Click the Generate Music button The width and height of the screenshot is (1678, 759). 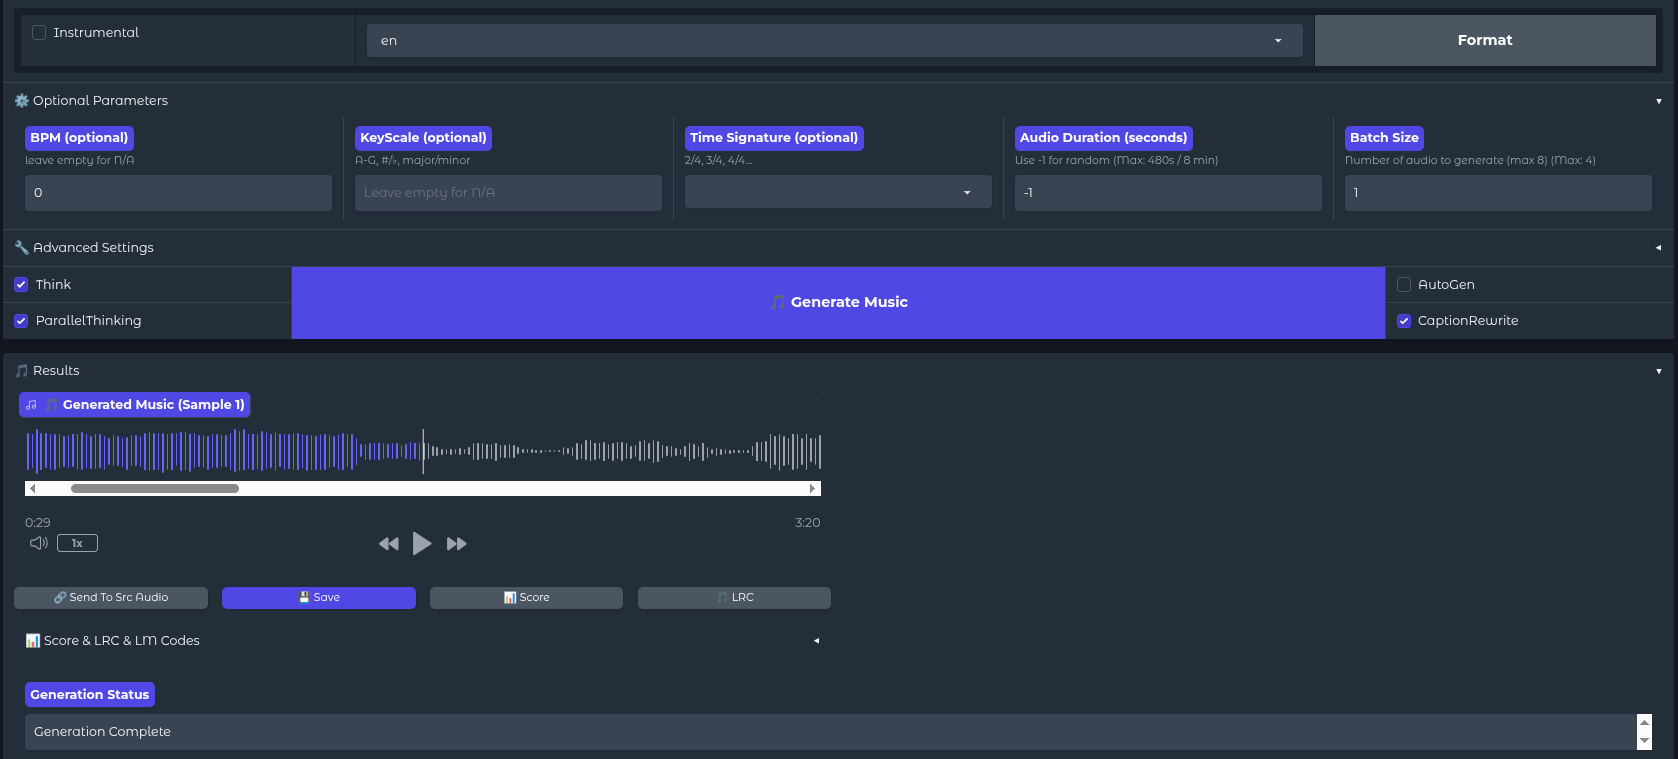click(x=838, y=302)
